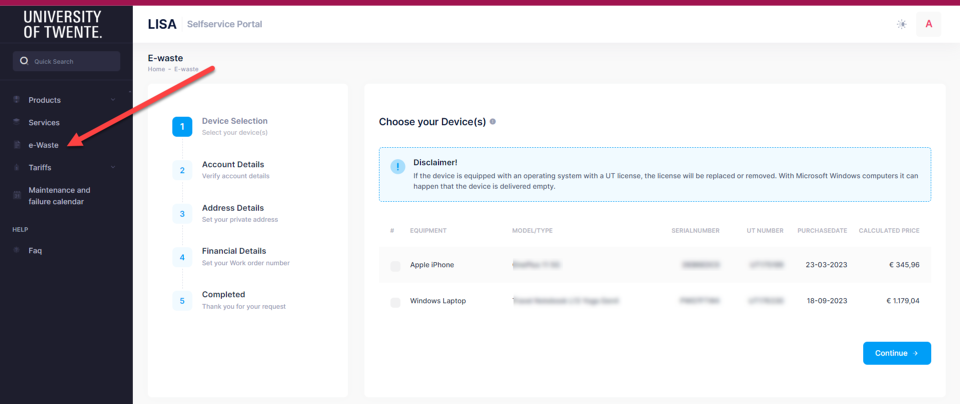Click the Faq sidebar icon

(x=17, y=250)
